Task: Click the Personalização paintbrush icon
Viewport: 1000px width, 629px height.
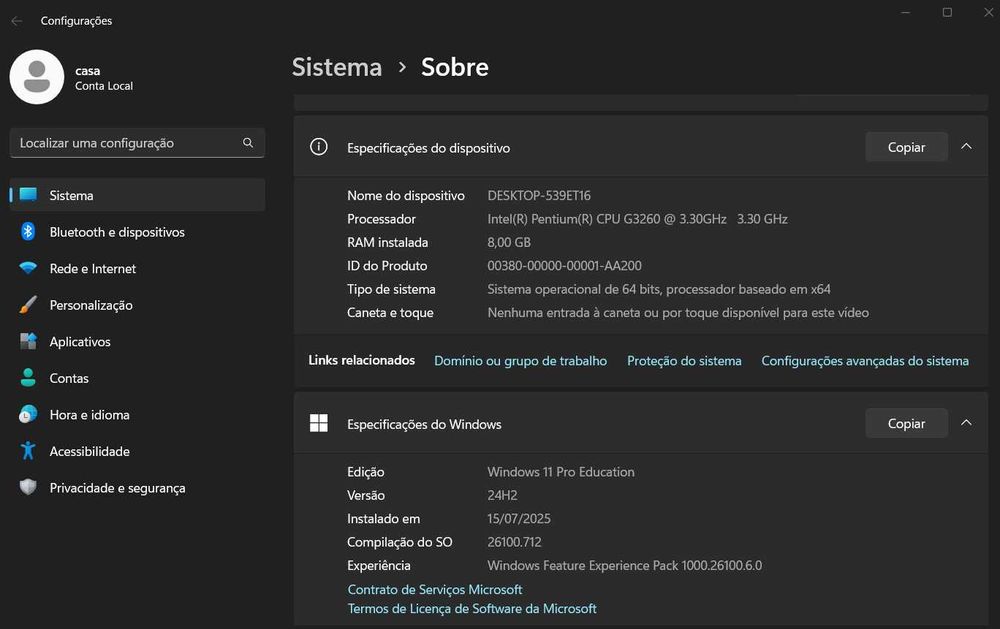Action: [x=28, y=305]
